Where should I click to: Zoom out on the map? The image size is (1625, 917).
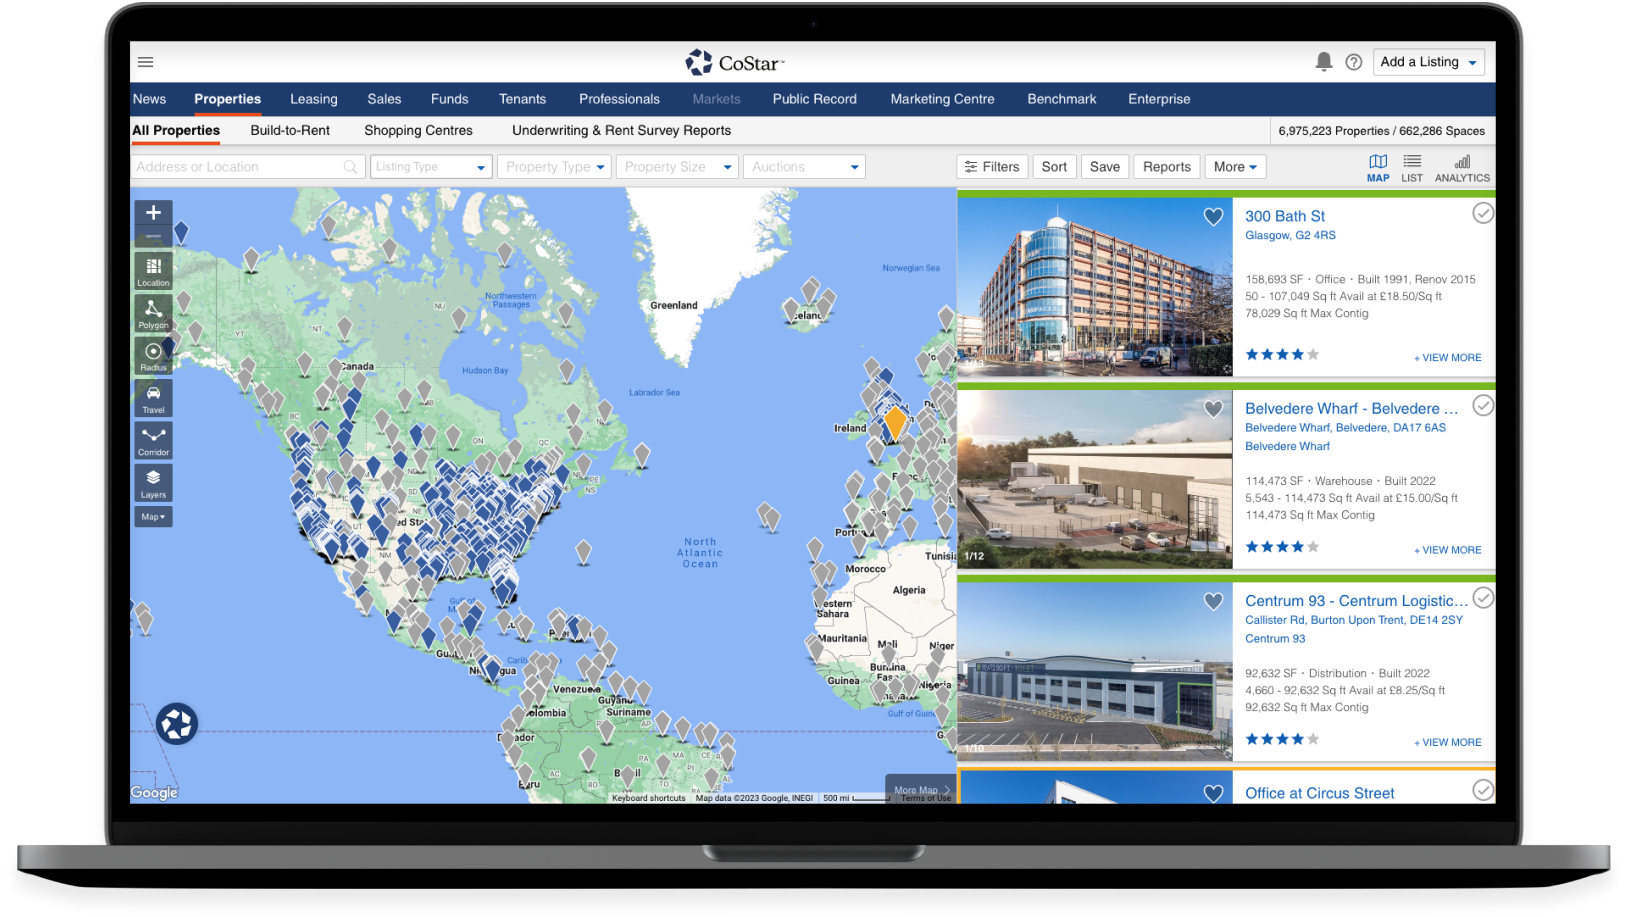click(x=153, y=237)
